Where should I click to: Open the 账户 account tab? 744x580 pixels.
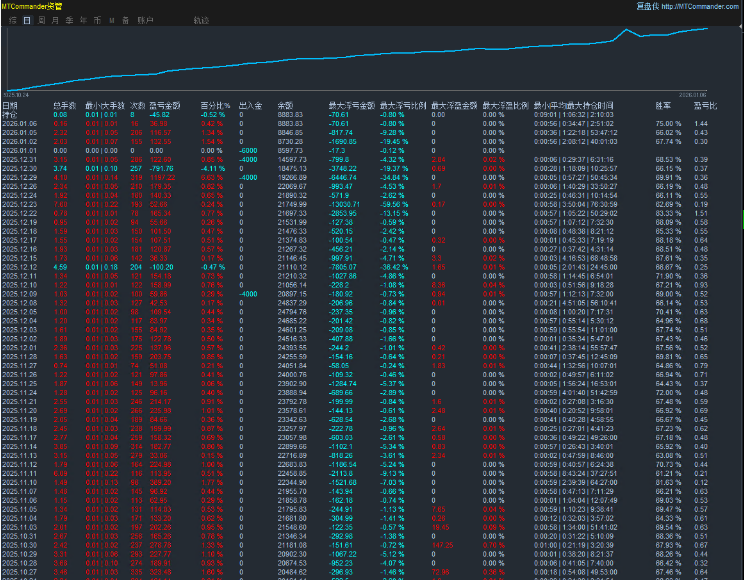tap(145, 20)
